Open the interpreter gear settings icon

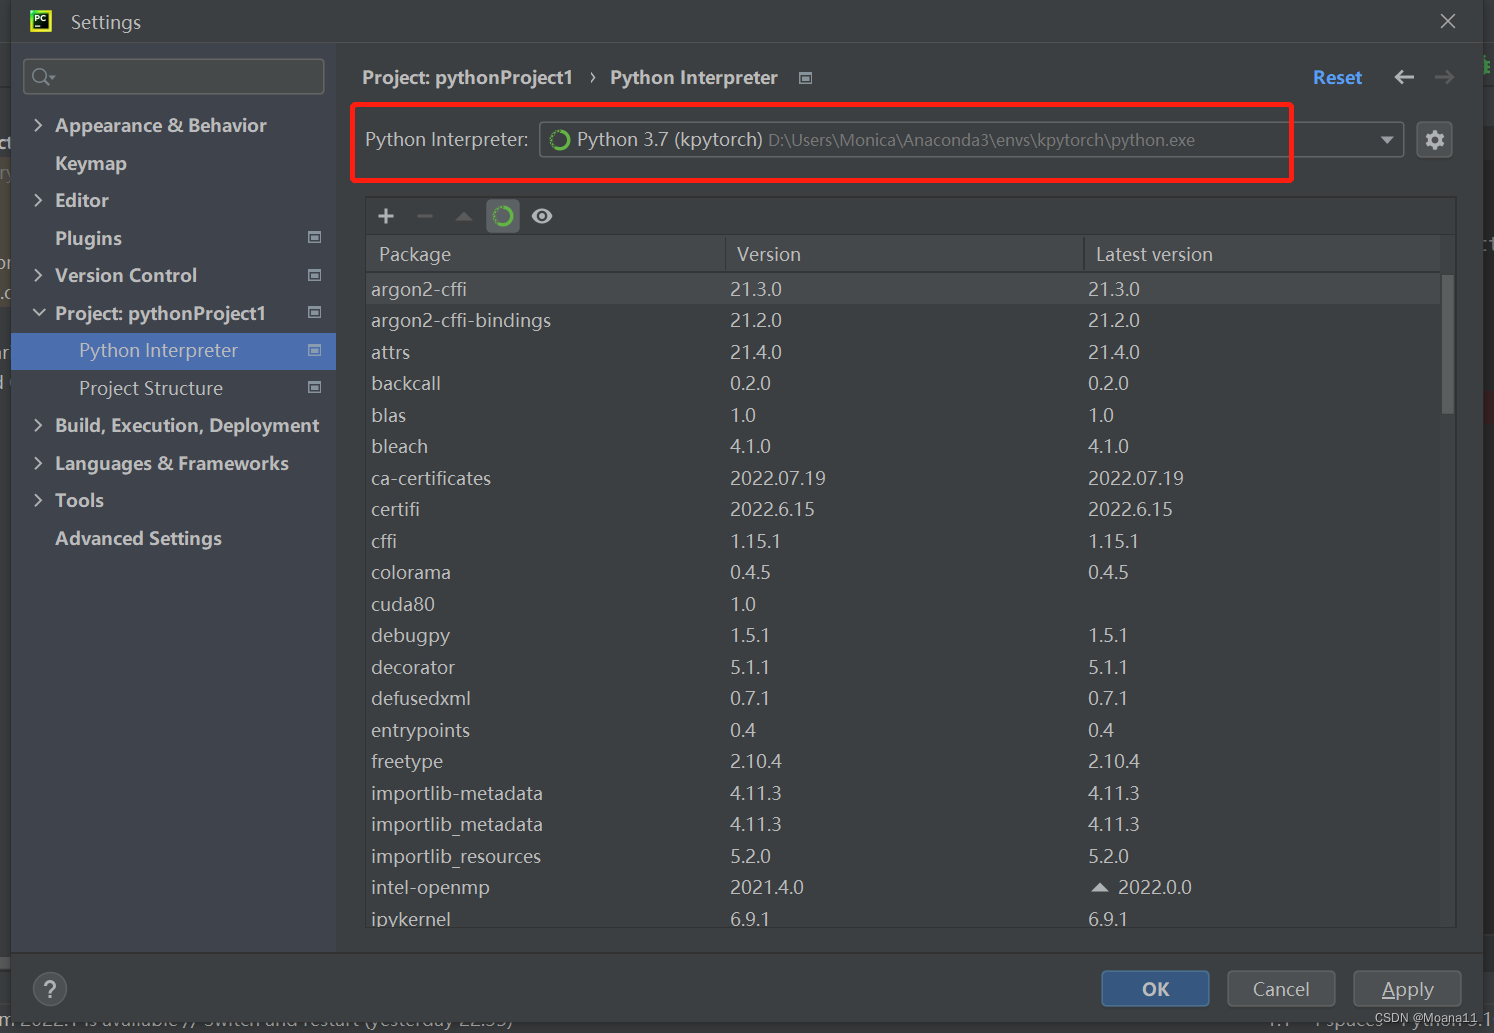(x=1435, y=140)
